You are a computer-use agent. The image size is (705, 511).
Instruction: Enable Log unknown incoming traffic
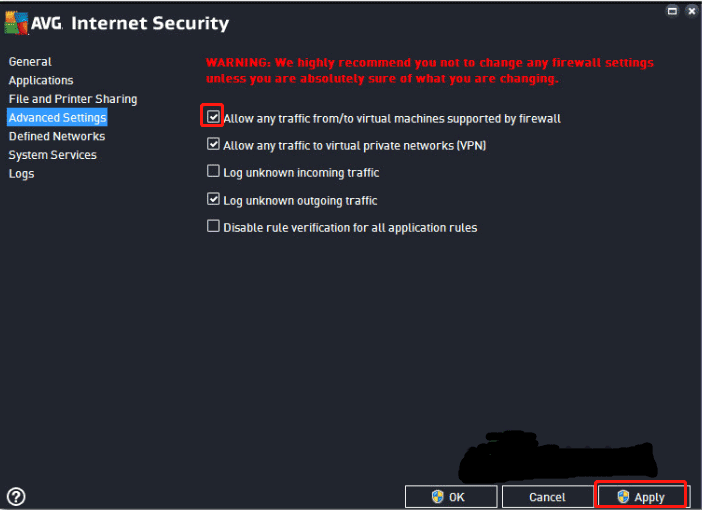click(213, 172)
